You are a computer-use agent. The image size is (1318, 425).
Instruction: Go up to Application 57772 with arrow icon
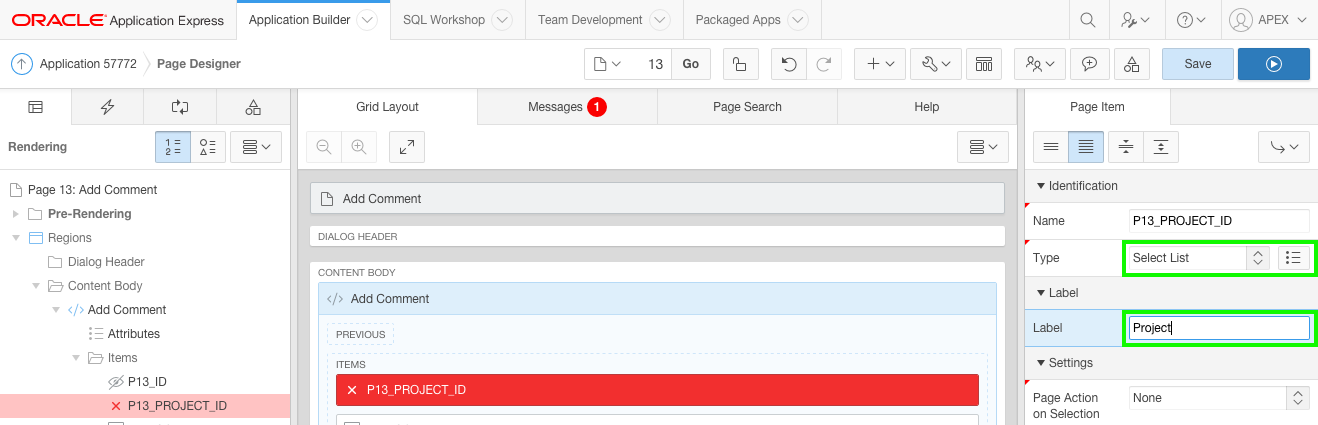(22, 64)
